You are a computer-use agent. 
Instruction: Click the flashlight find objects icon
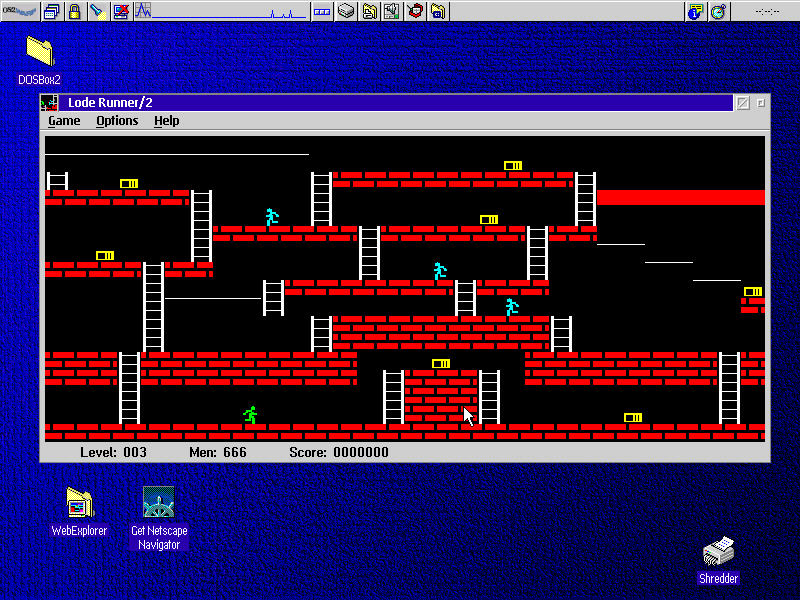(x=98, y=11)
